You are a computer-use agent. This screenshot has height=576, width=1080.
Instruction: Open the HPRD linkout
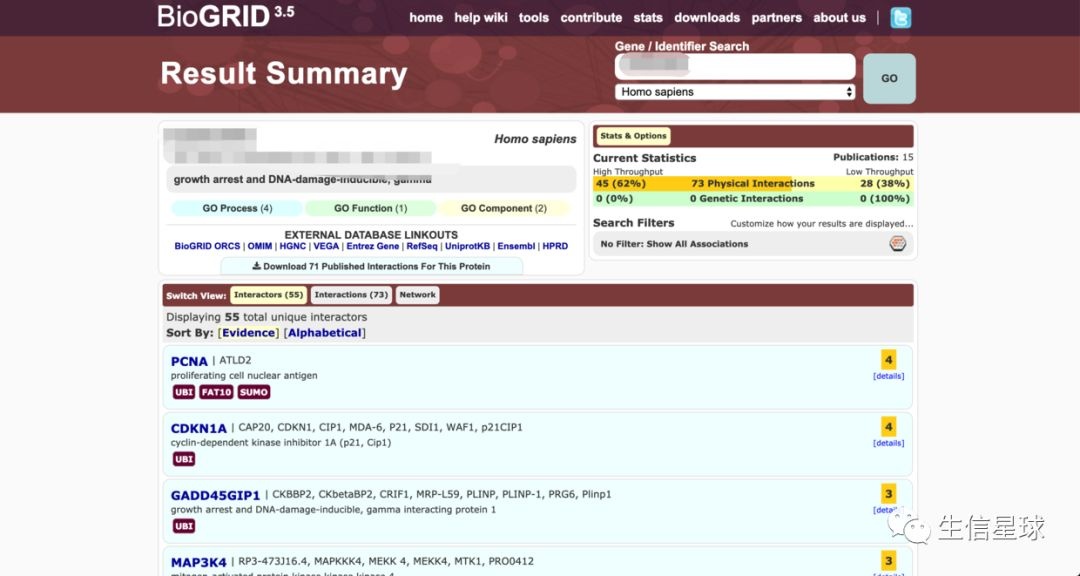click(555, 246)
